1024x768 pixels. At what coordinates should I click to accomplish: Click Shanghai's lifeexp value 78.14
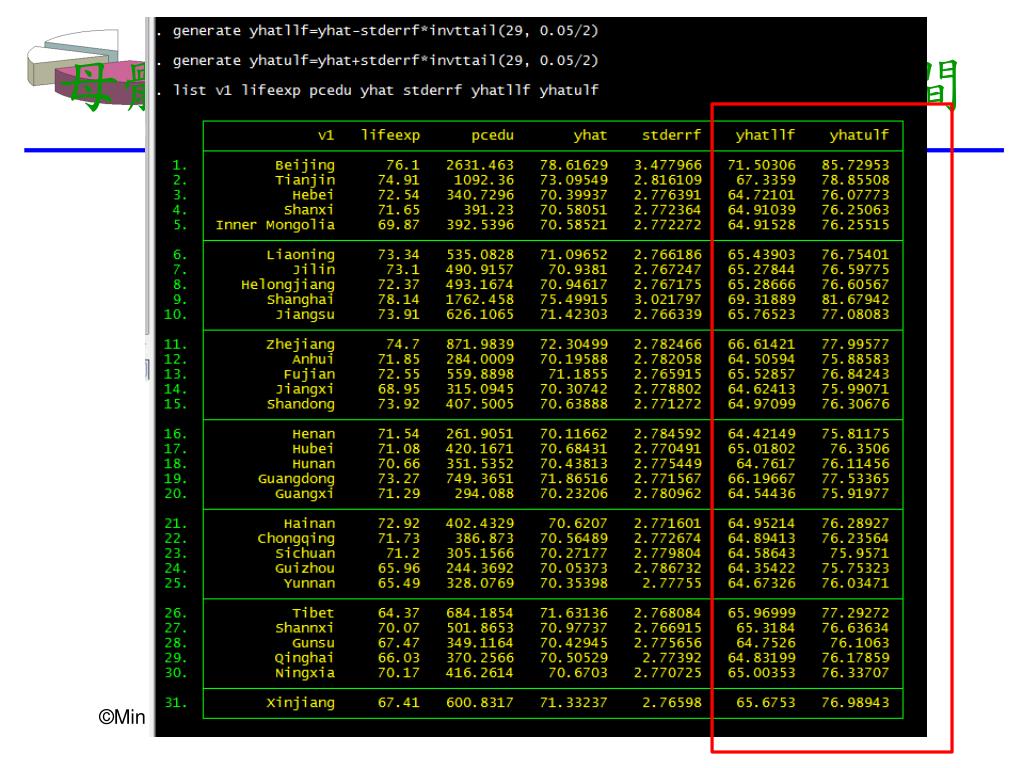click(x=398, y=300)
